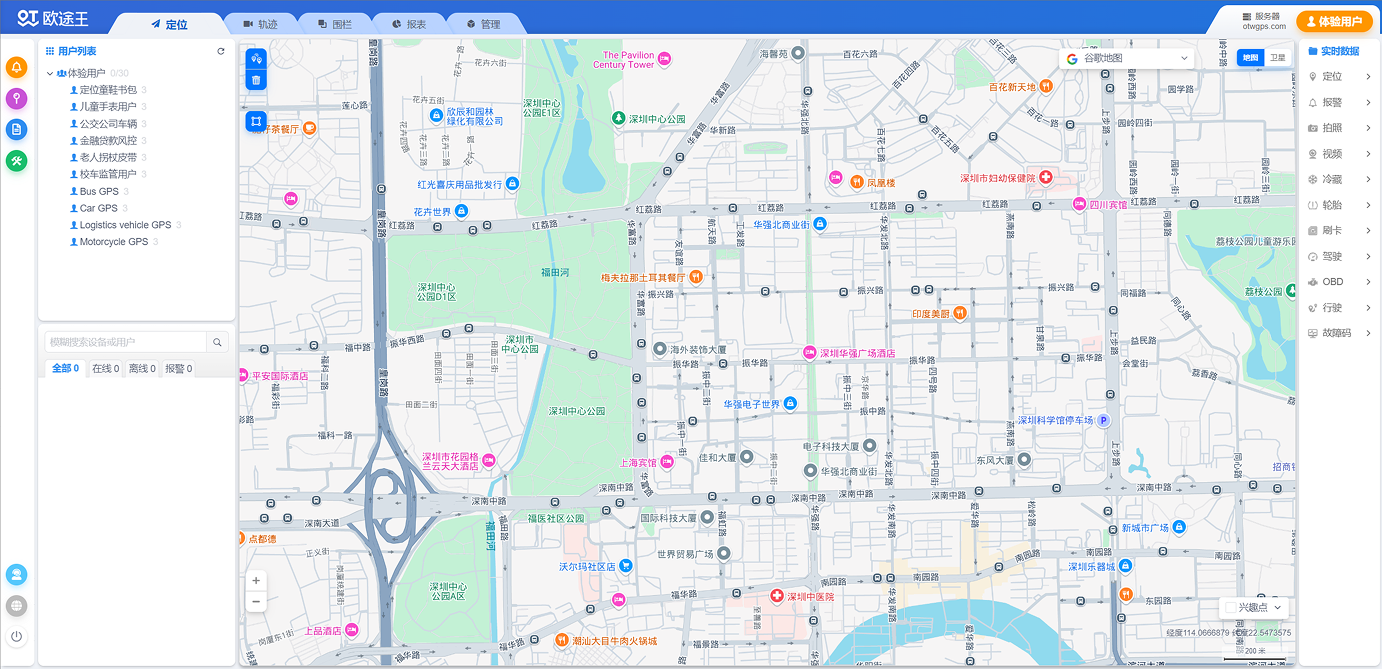Image resolution: width=1382 pixels, height=669 pixels.
Task: Click the orange alarm bell sidebar icon
Action: [17, 67]
